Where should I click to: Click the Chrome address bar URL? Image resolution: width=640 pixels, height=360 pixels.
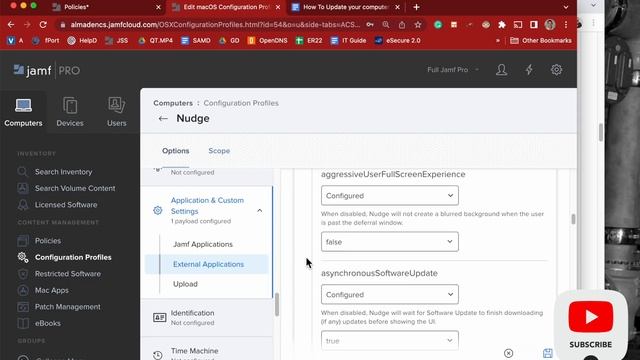(215, 25)
